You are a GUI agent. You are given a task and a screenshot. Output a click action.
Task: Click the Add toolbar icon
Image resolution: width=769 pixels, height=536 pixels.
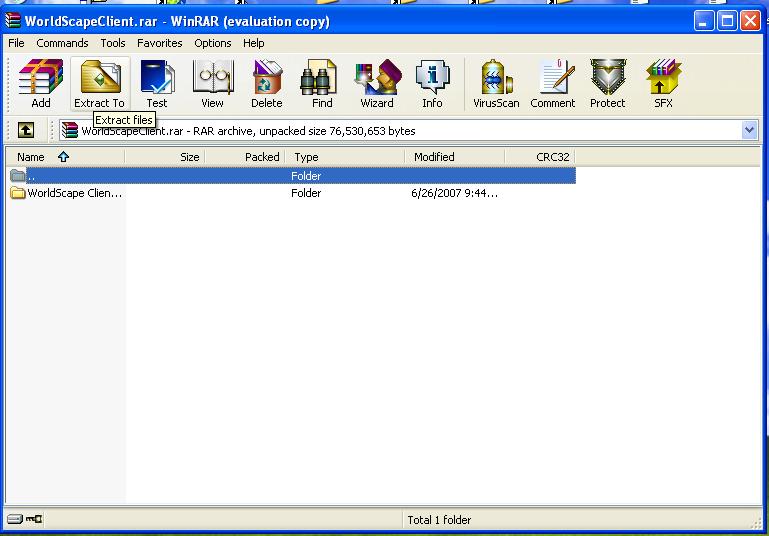tap(41, 83)
